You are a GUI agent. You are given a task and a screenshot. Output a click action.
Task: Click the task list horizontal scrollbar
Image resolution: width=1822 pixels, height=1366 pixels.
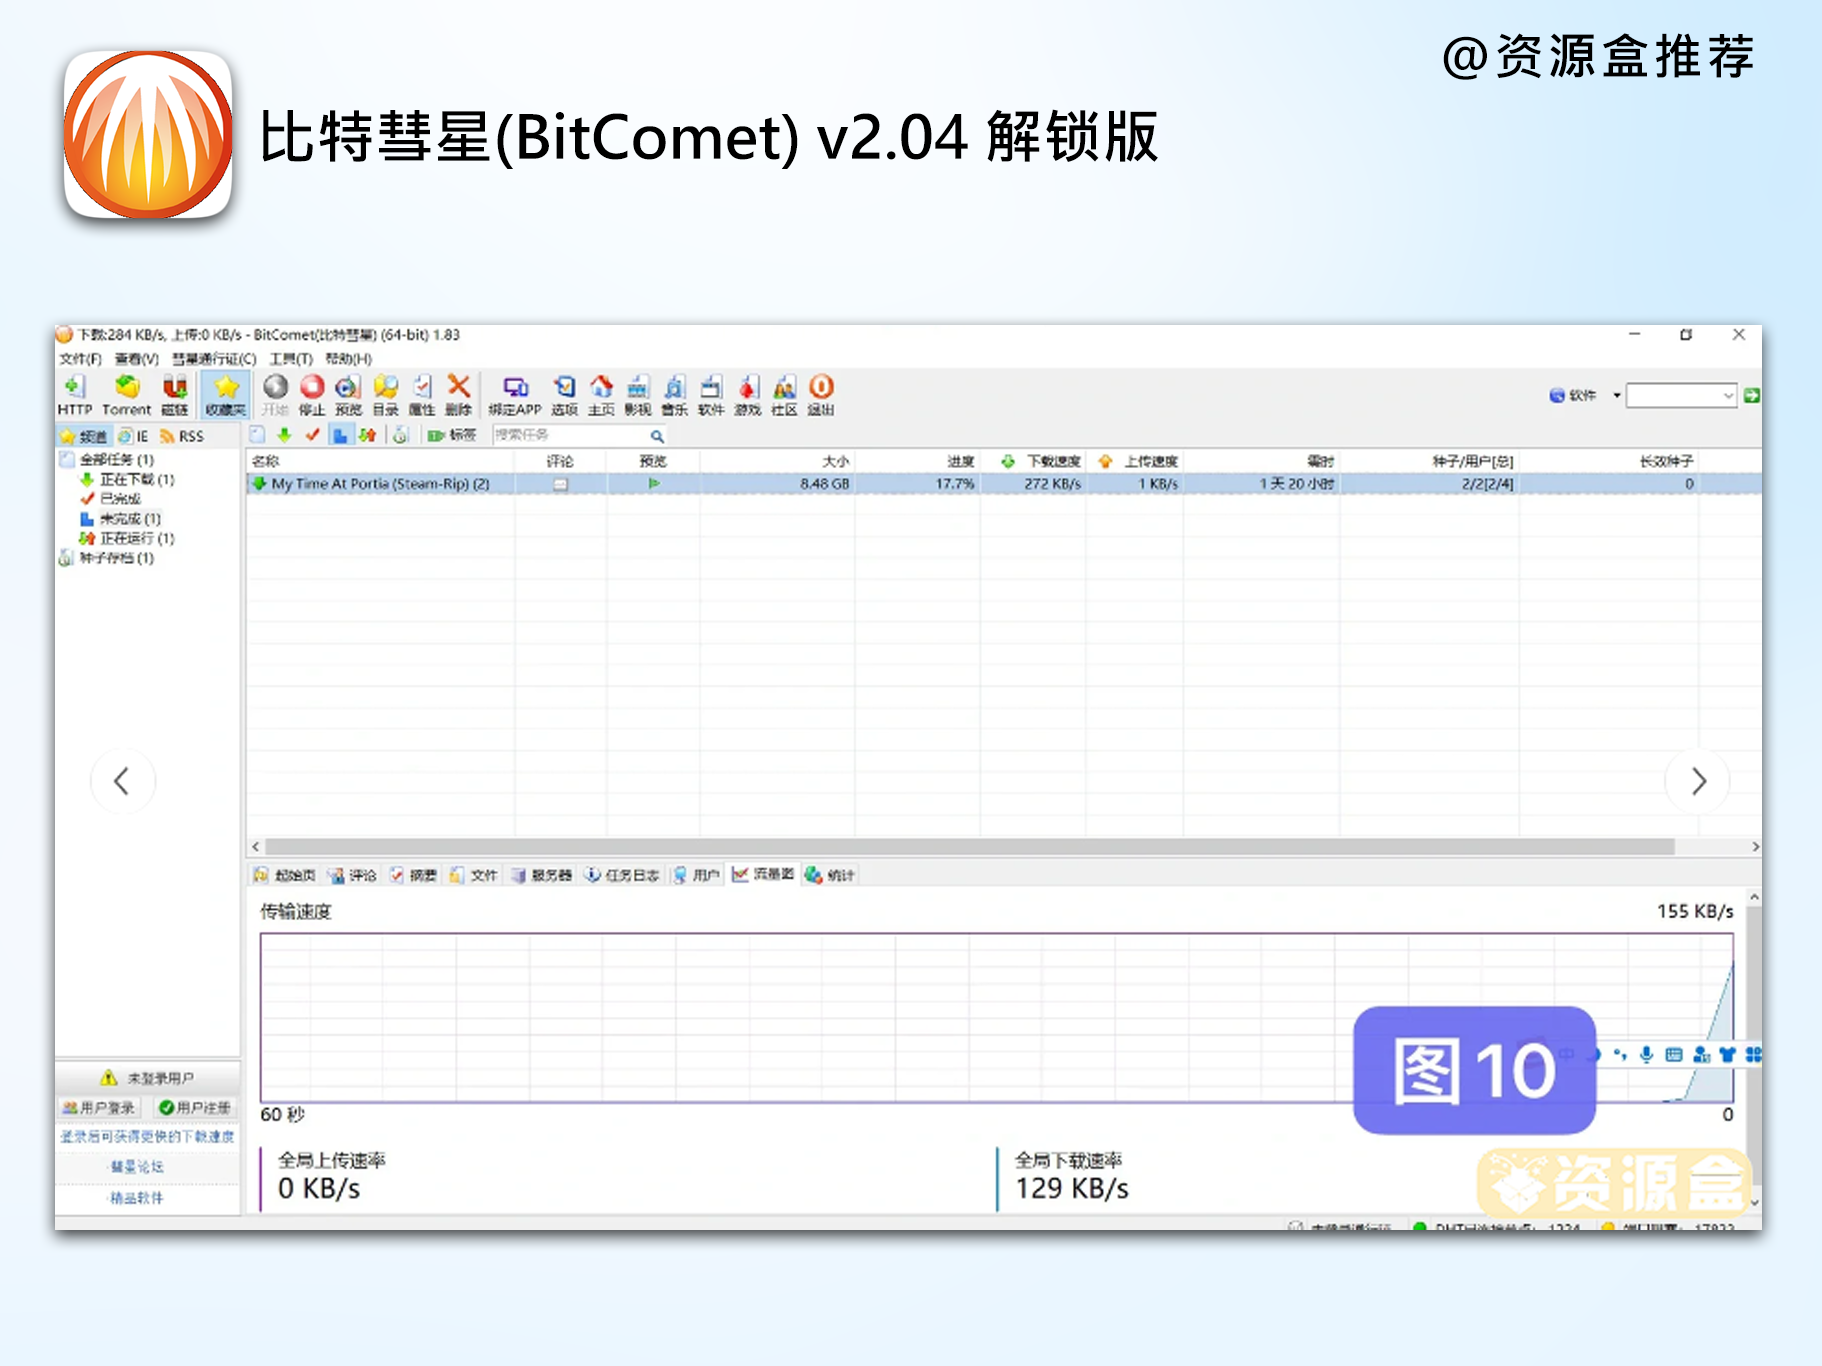click(x=970, y=847)
